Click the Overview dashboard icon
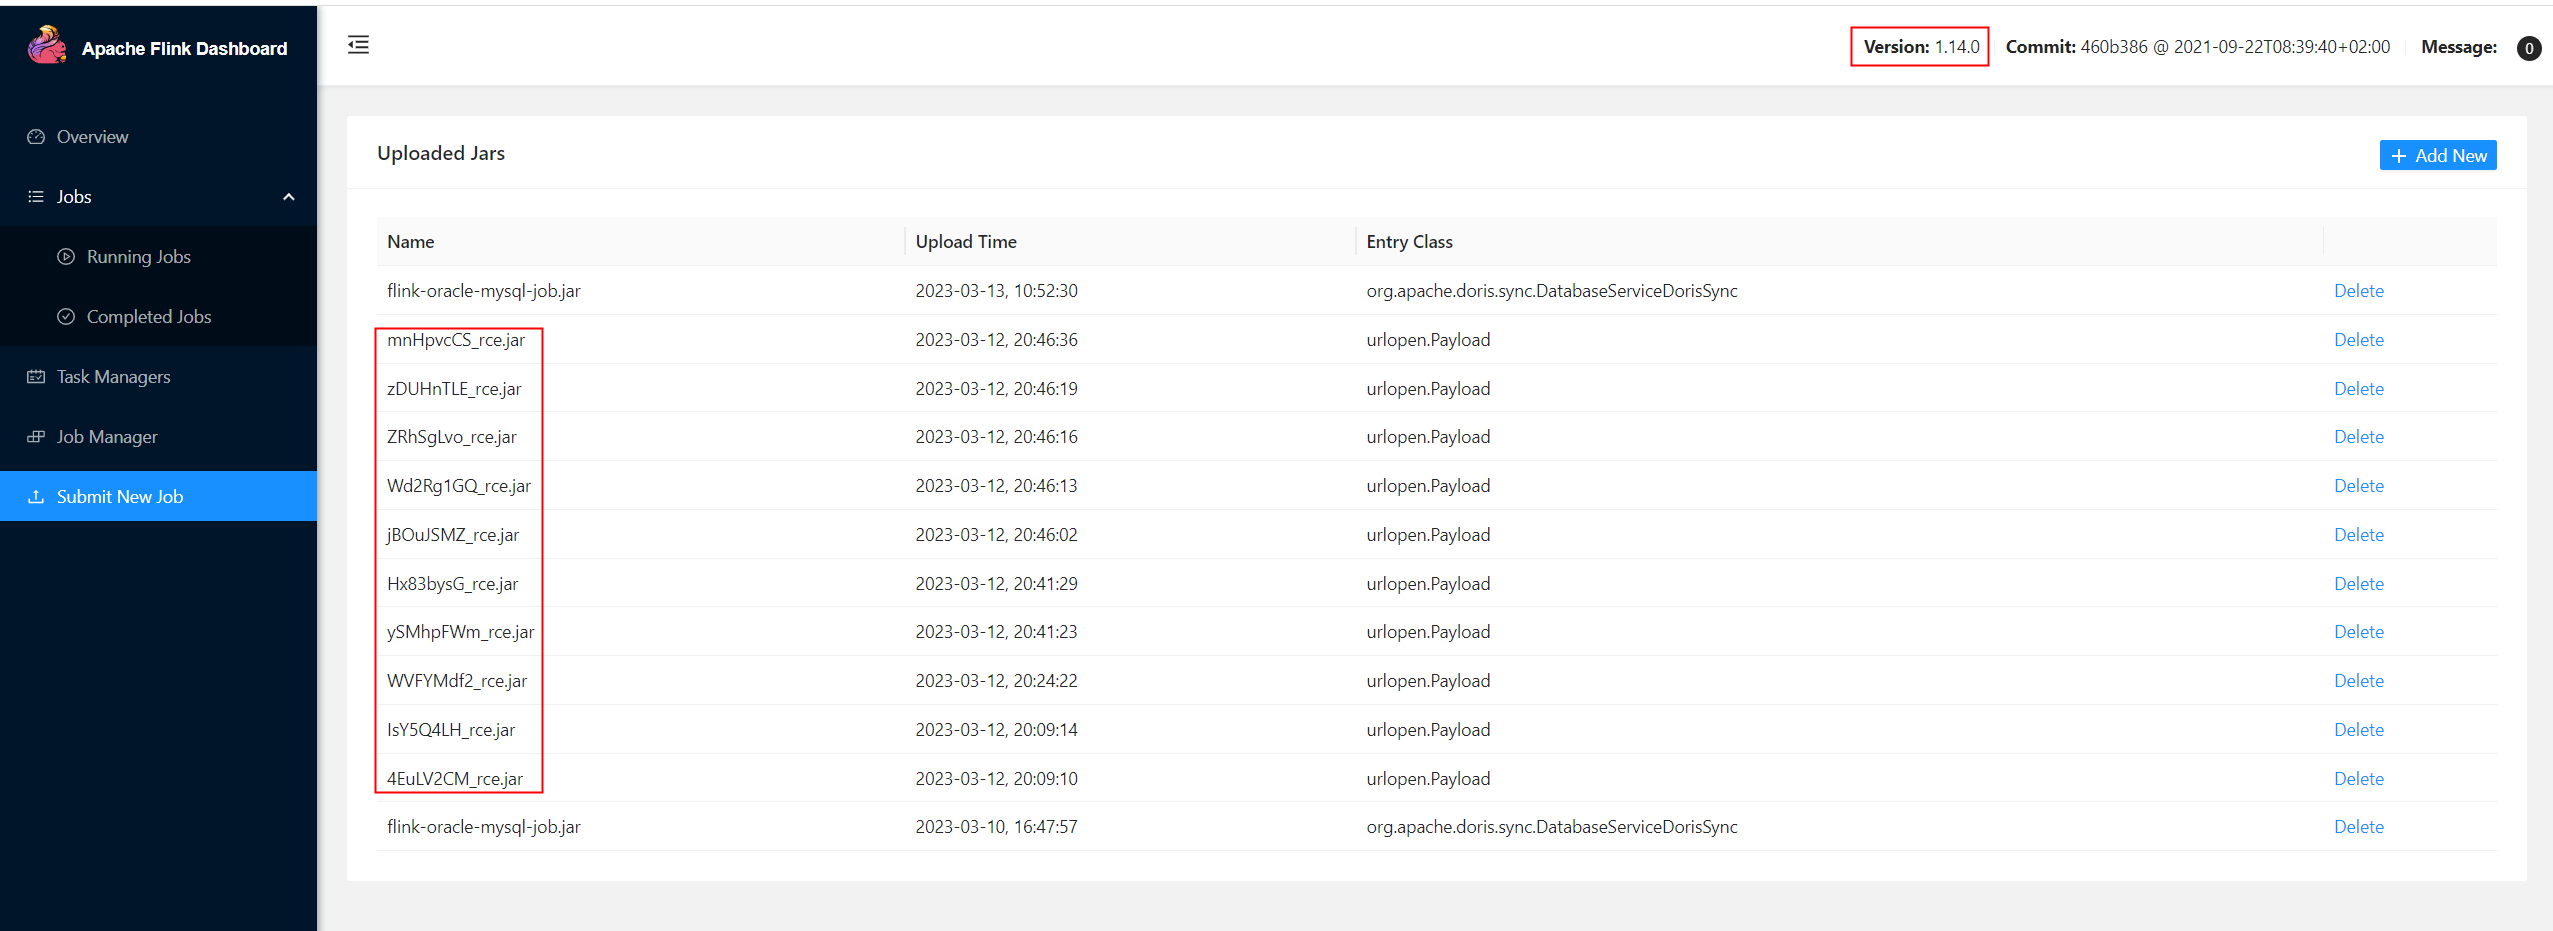Viewport: 2553px width, 931px height. (36, 137)
